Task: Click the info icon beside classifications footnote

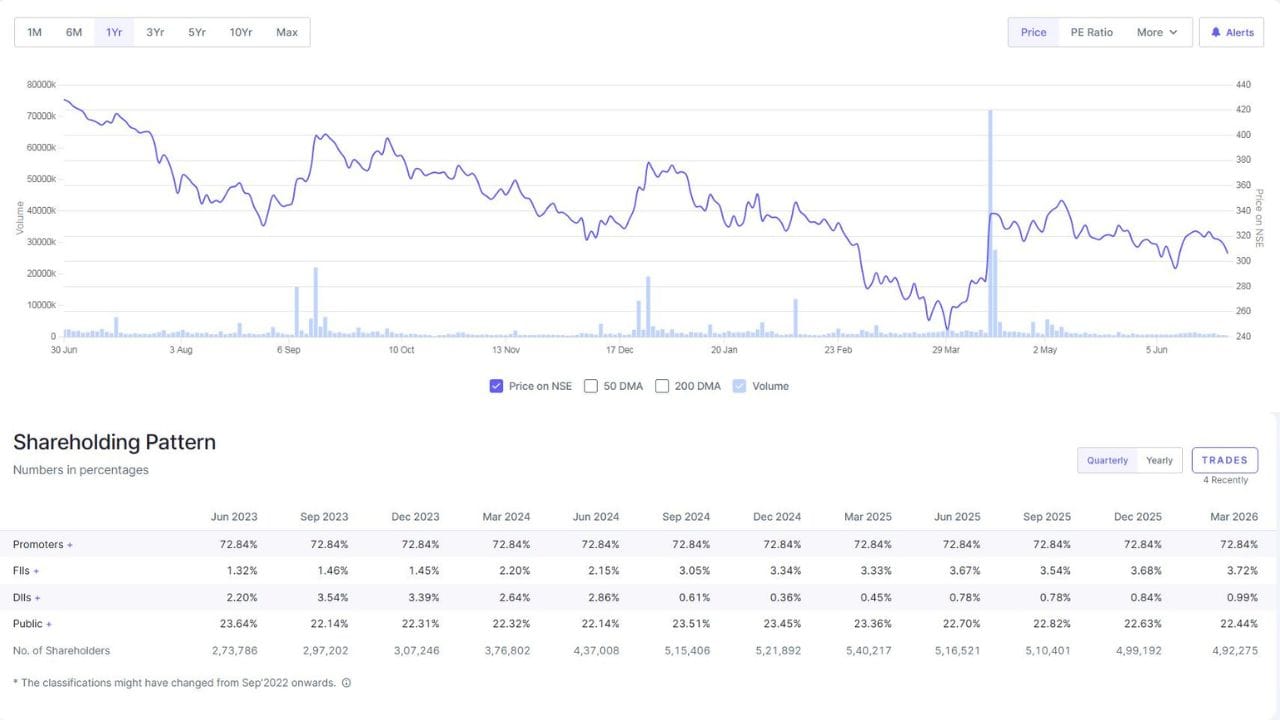Action: (346, 683)
